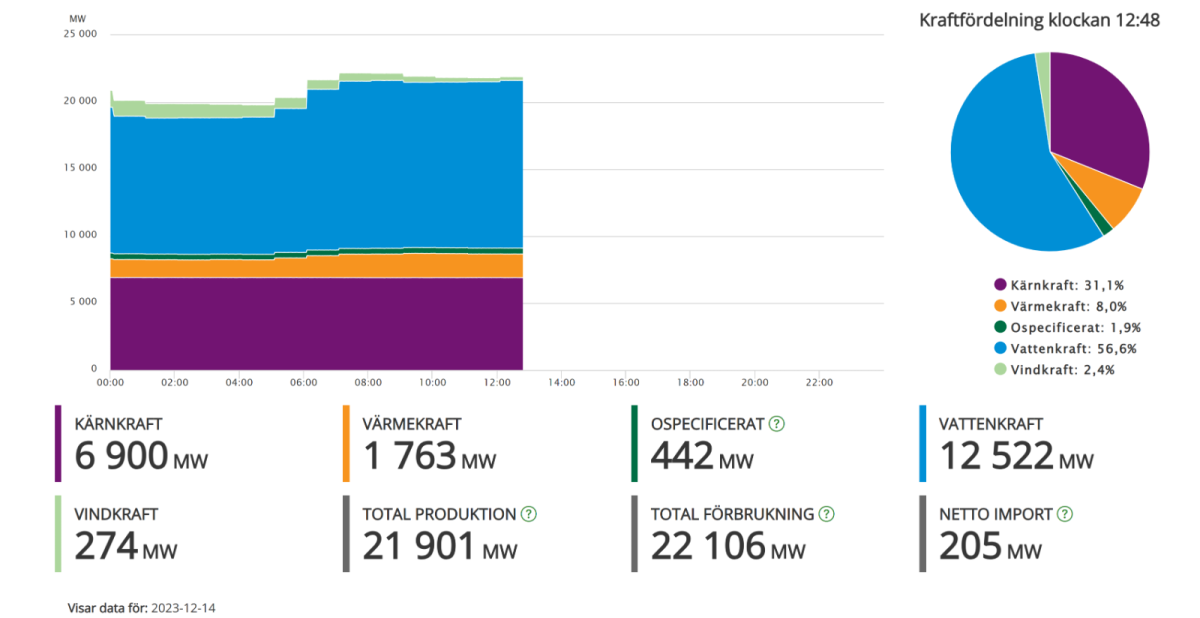Select the VÄRMEKRAFT 1 763 MW tile
The width and height of the screenshot is (1200, 618).
click(x=428, y=443)
